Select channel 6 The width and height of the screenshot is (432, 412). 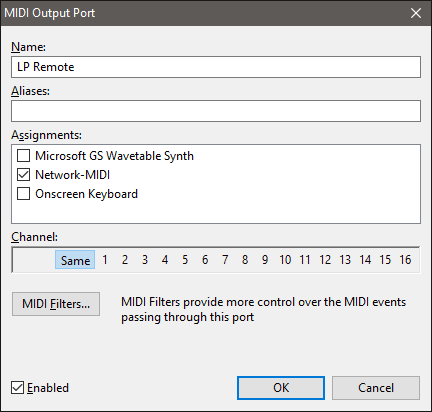pos(205,260)
